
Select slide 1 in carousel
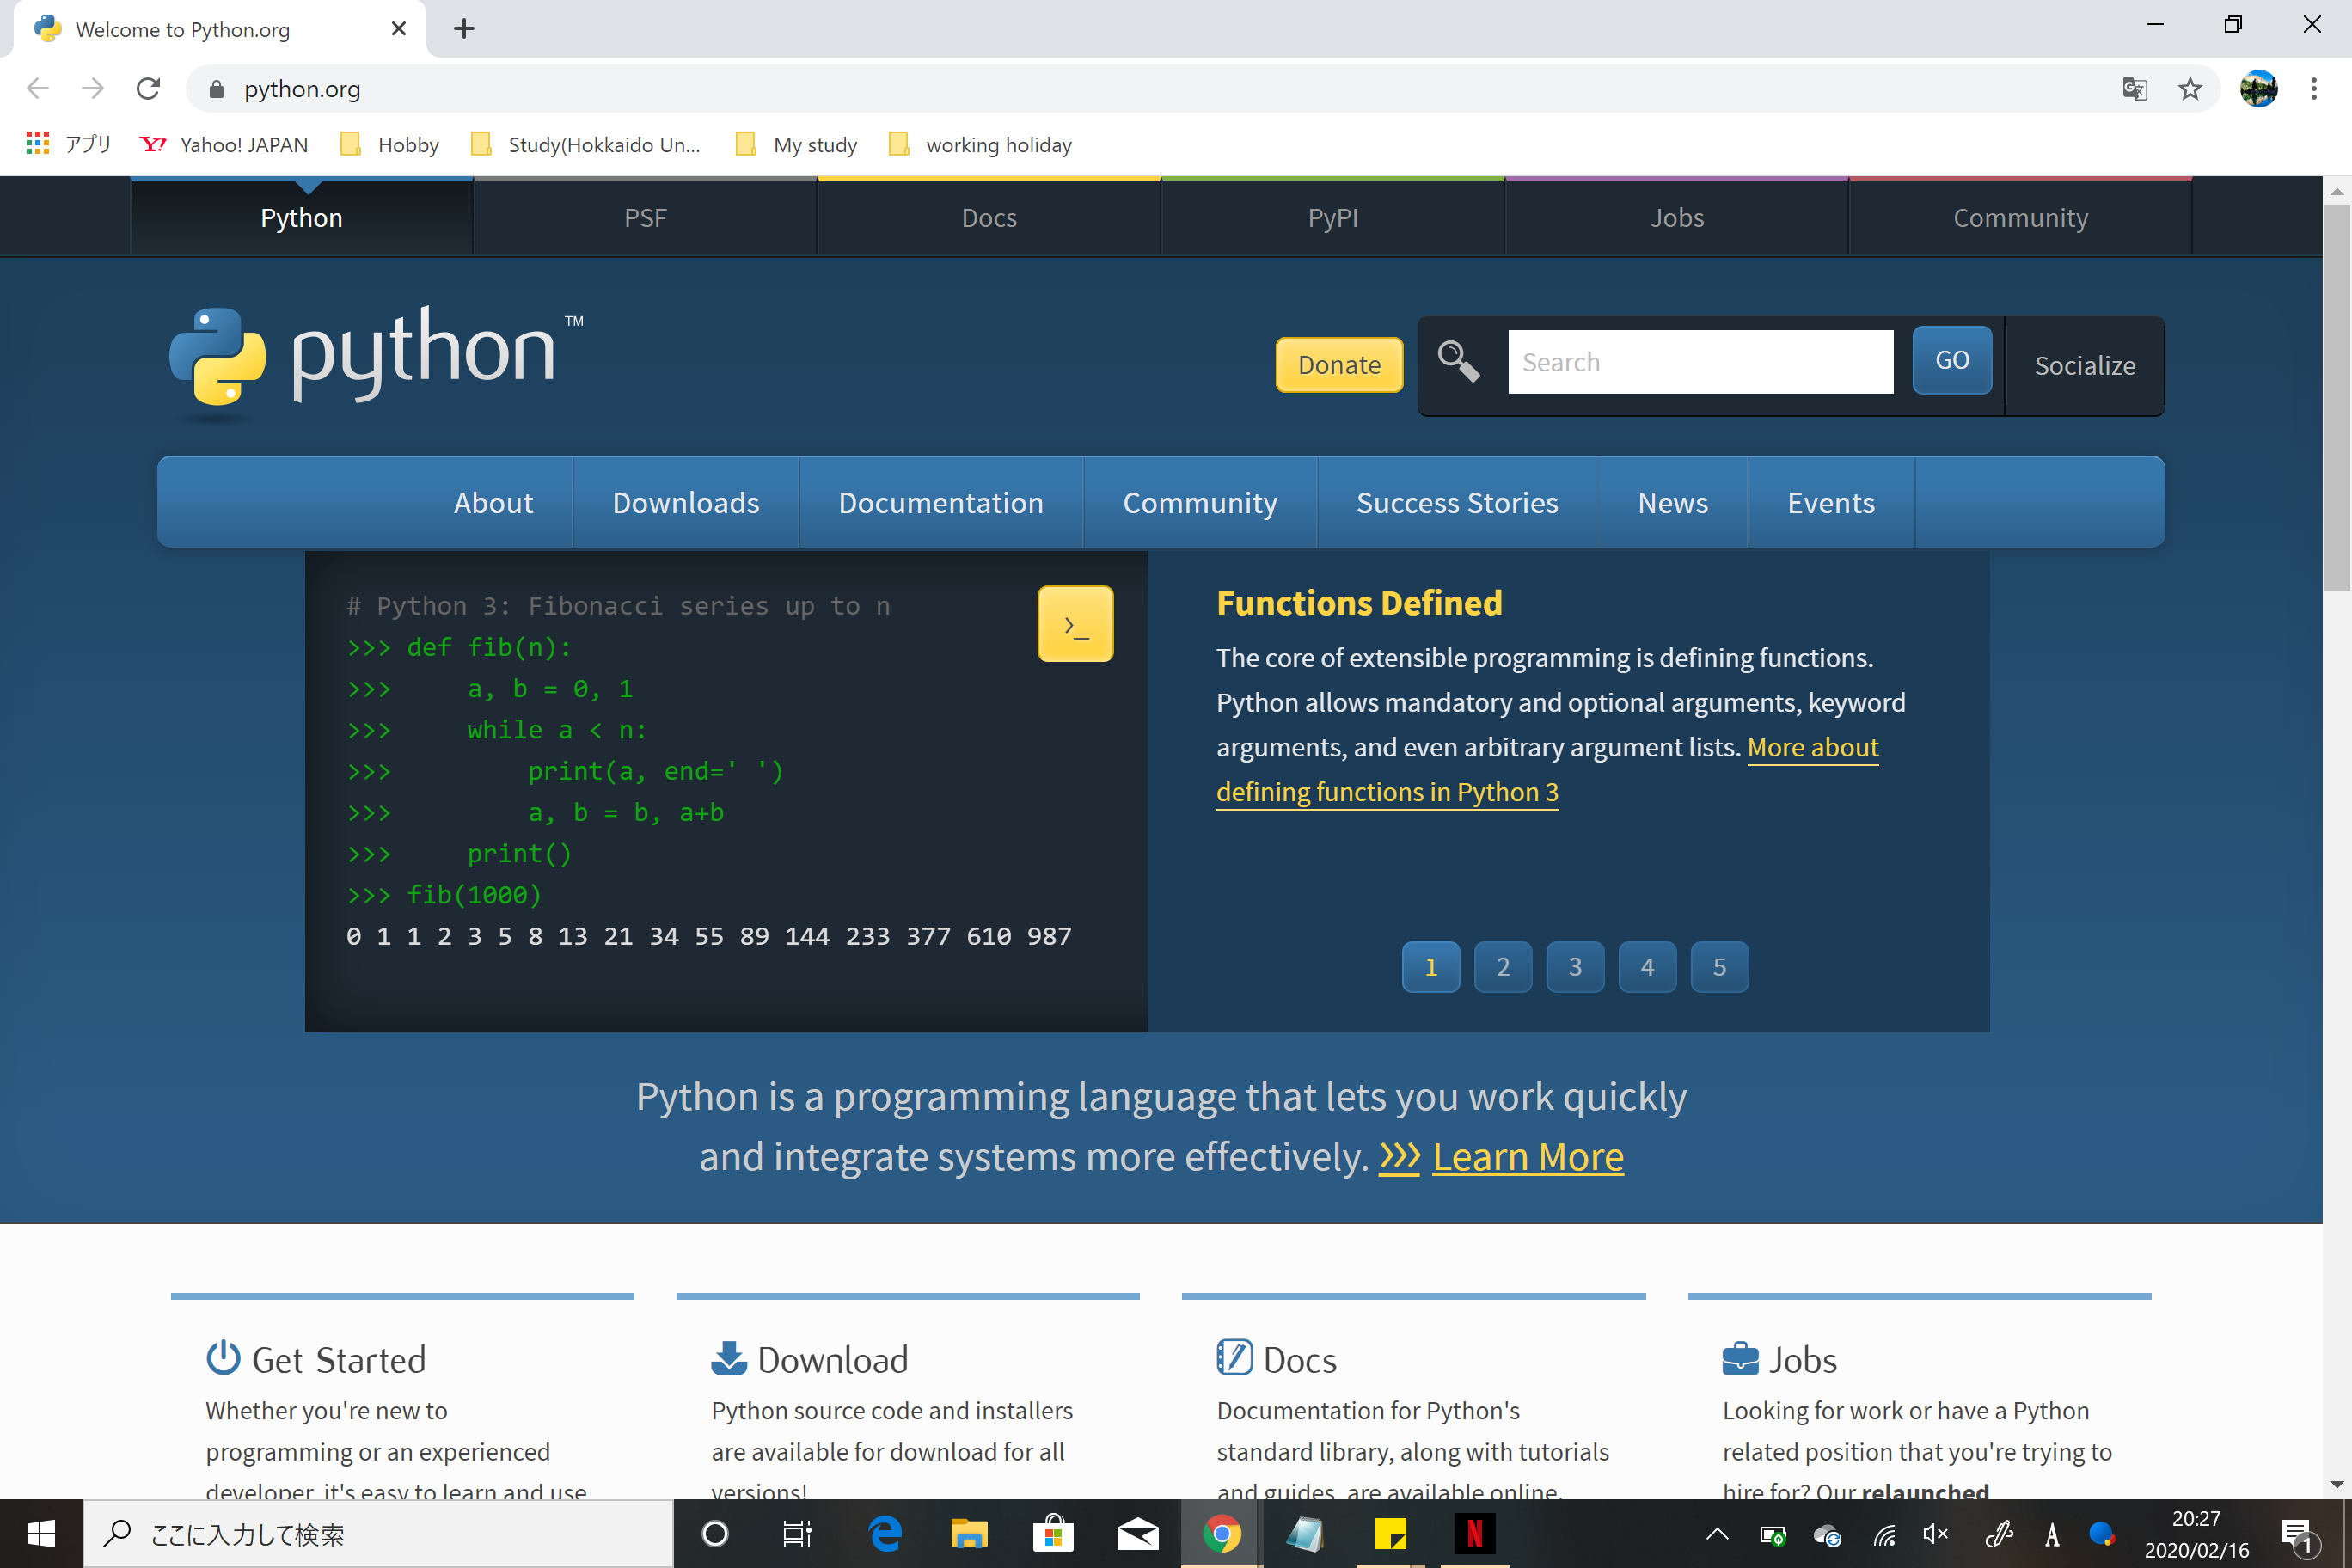pos(1430,967)
